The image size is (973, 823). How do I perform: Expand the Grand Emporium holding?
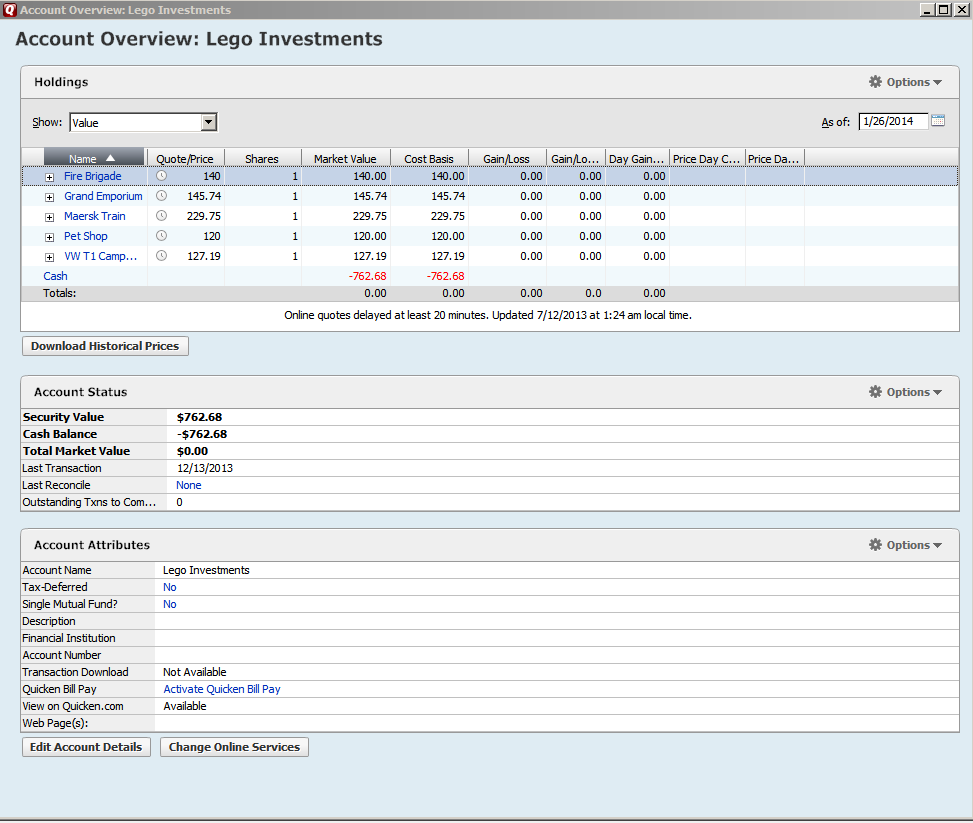[x=50, y=197]
